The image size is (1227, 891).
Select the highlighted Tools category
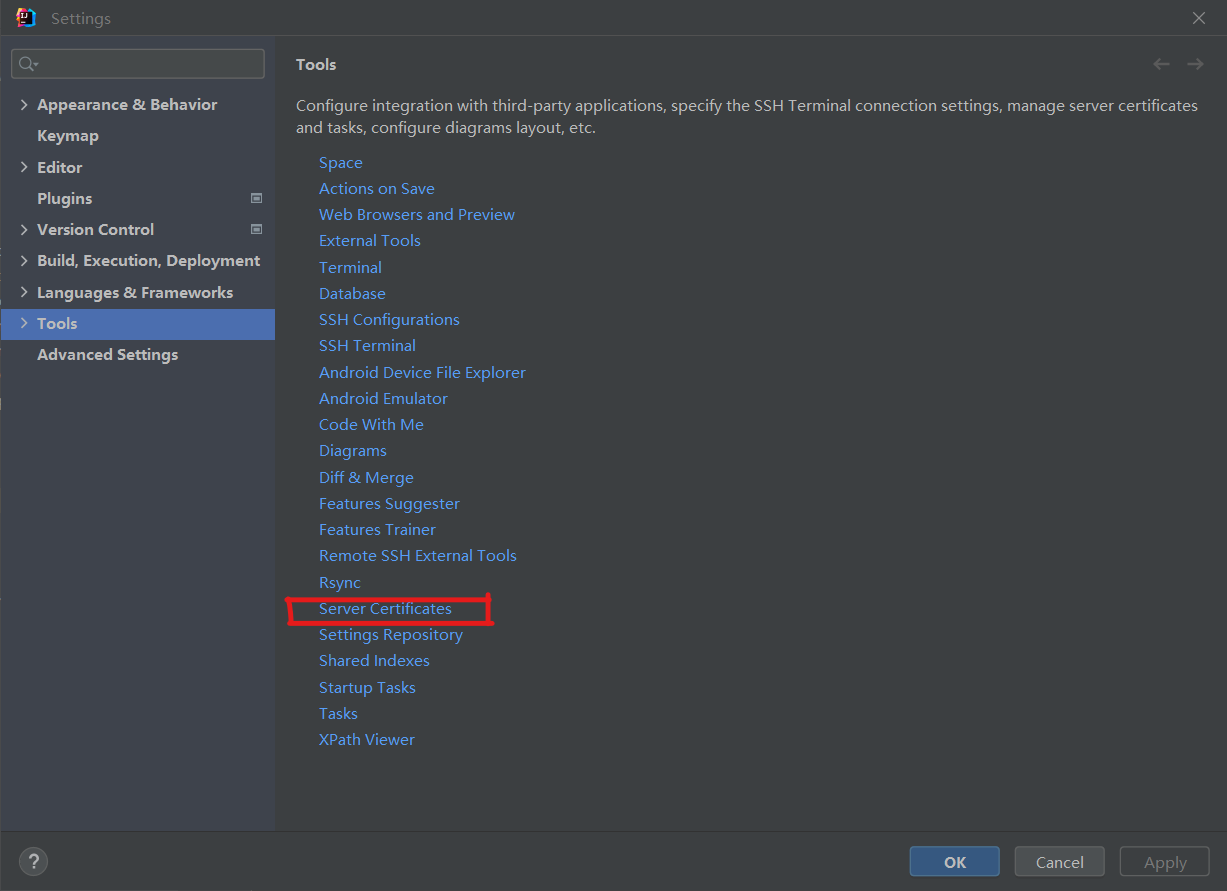click(138, 323)
